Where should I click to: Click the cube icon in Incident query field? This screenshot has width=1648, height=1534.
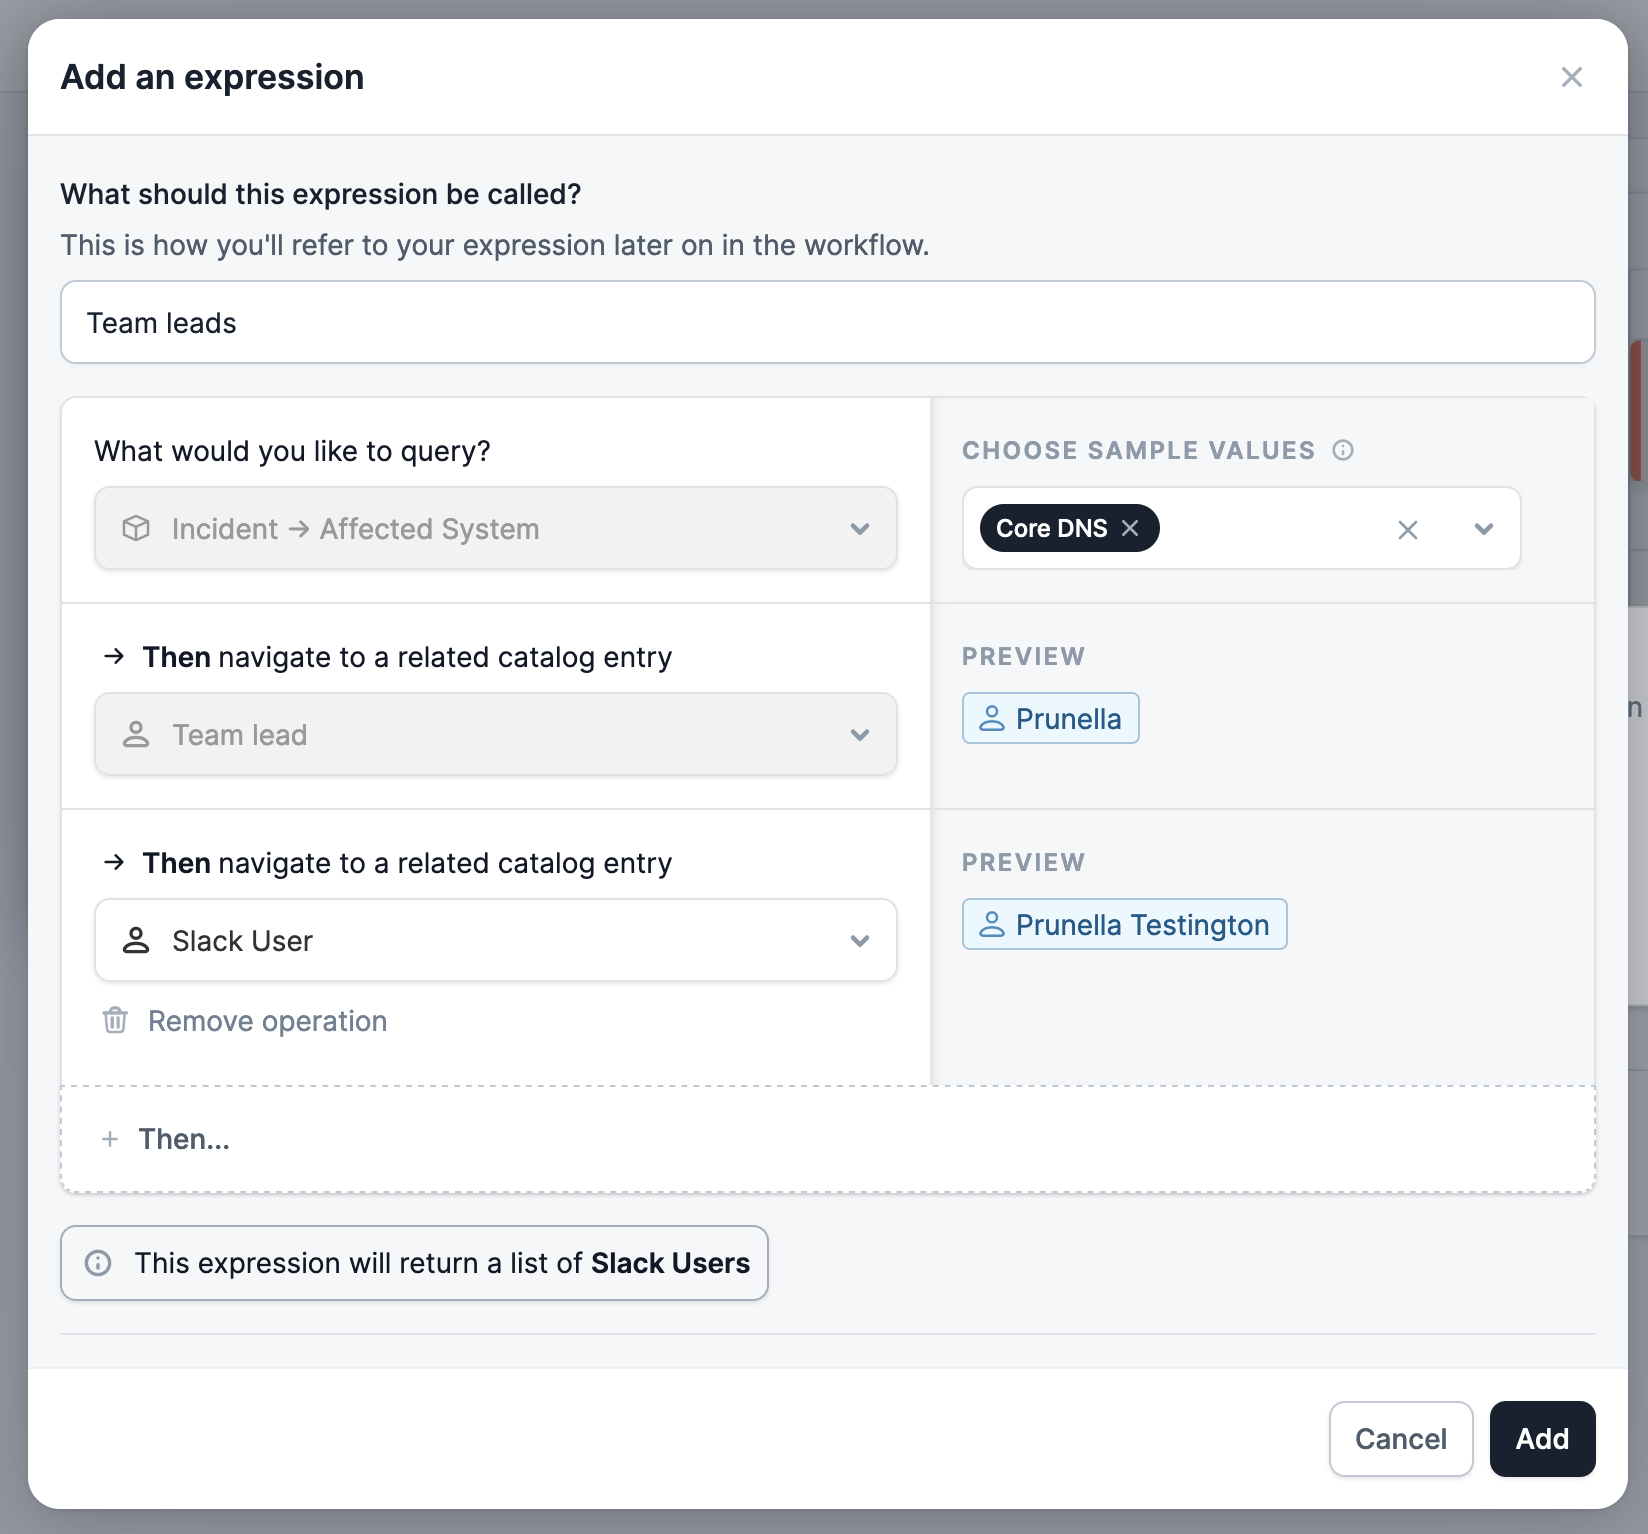[x=136, y=528]
